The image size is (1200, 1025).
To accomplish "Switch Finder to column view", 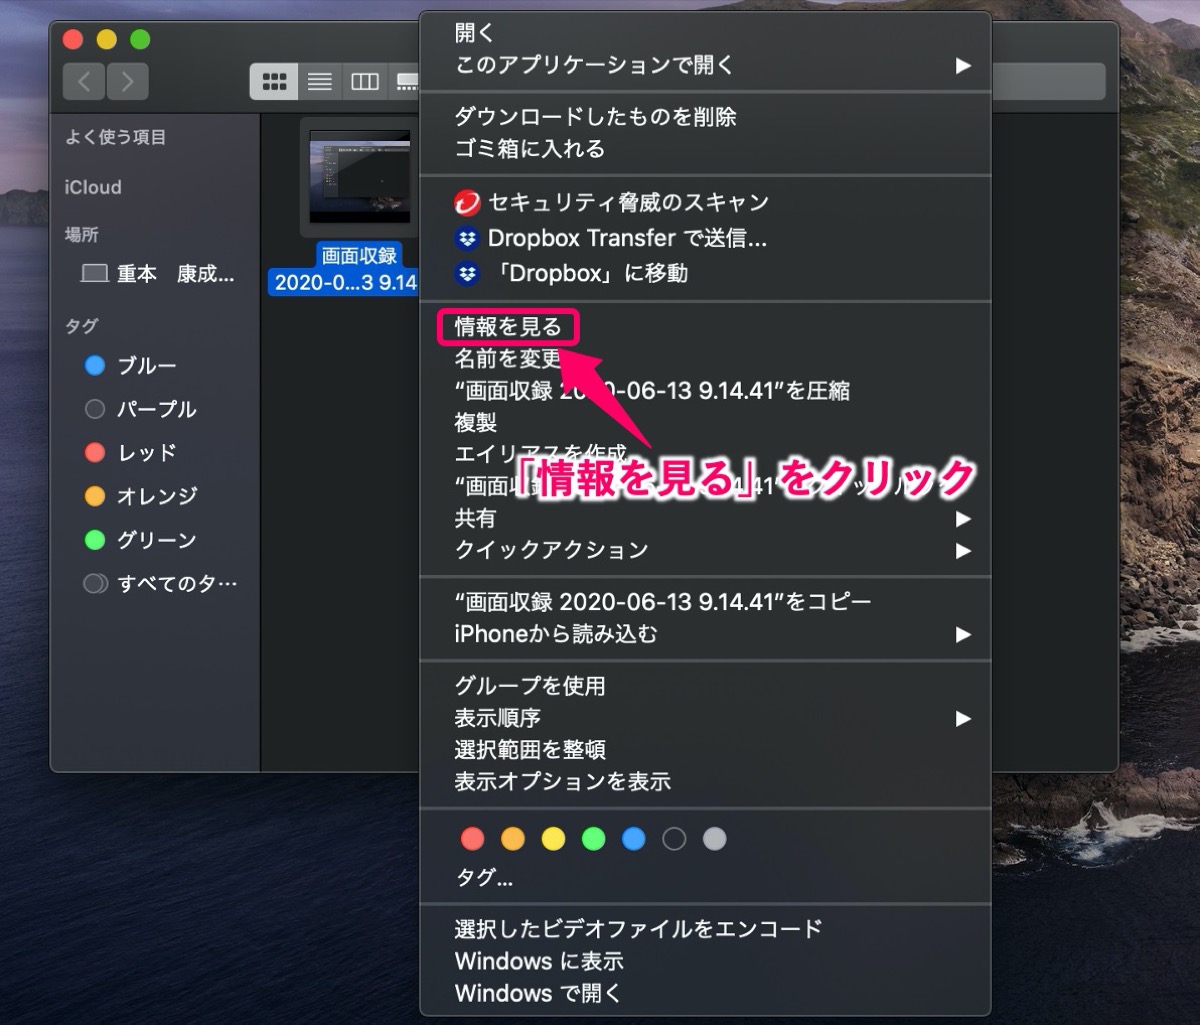I will (x=364, y=82).
